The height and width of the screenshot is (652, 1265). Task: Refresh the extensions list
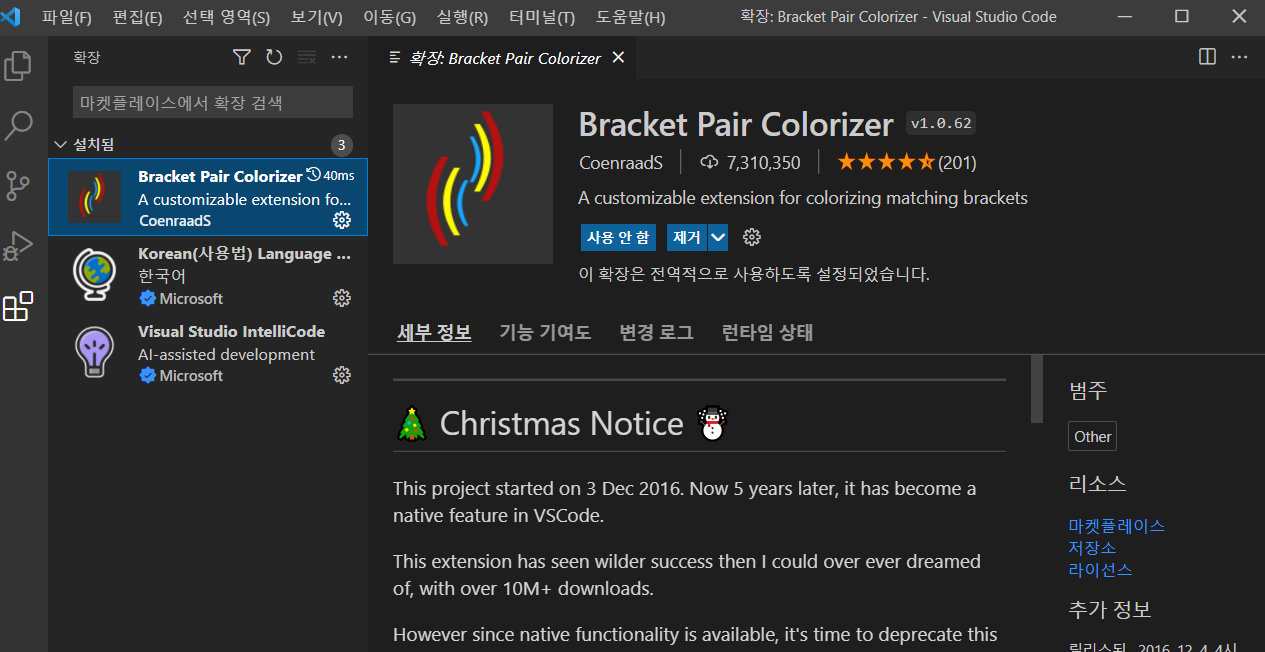tap(274, 58)
